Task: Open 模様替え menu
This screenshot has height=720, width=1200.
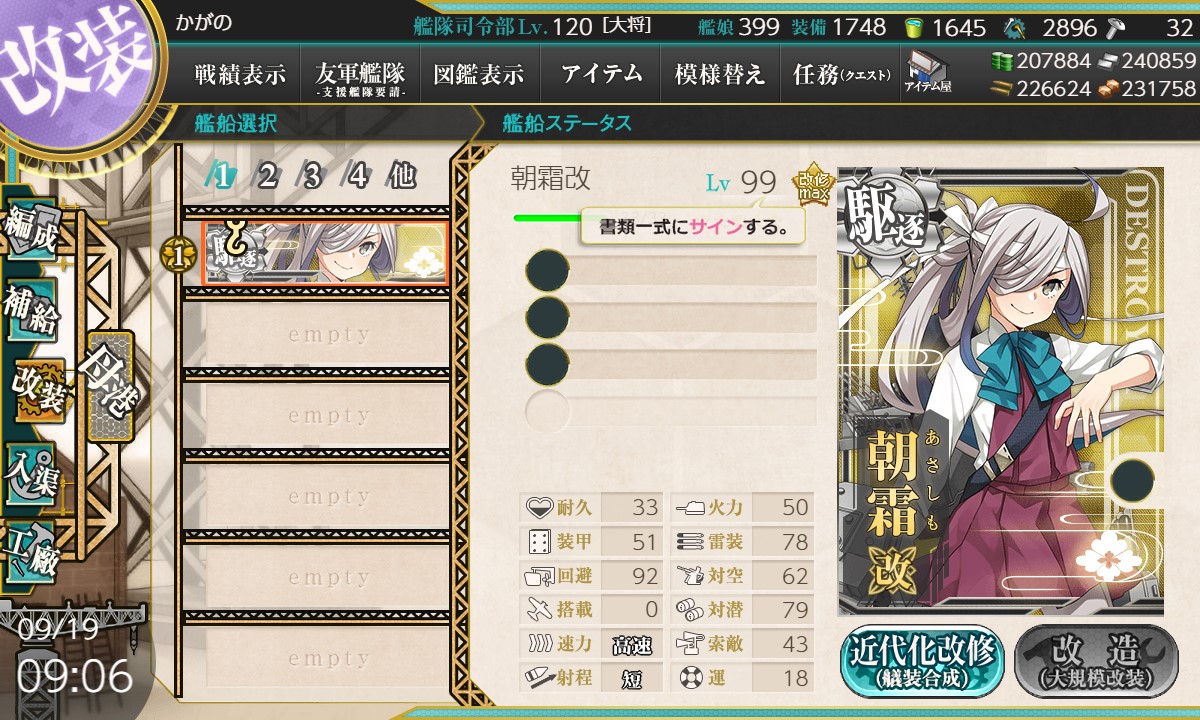Action: coord(720,74)
